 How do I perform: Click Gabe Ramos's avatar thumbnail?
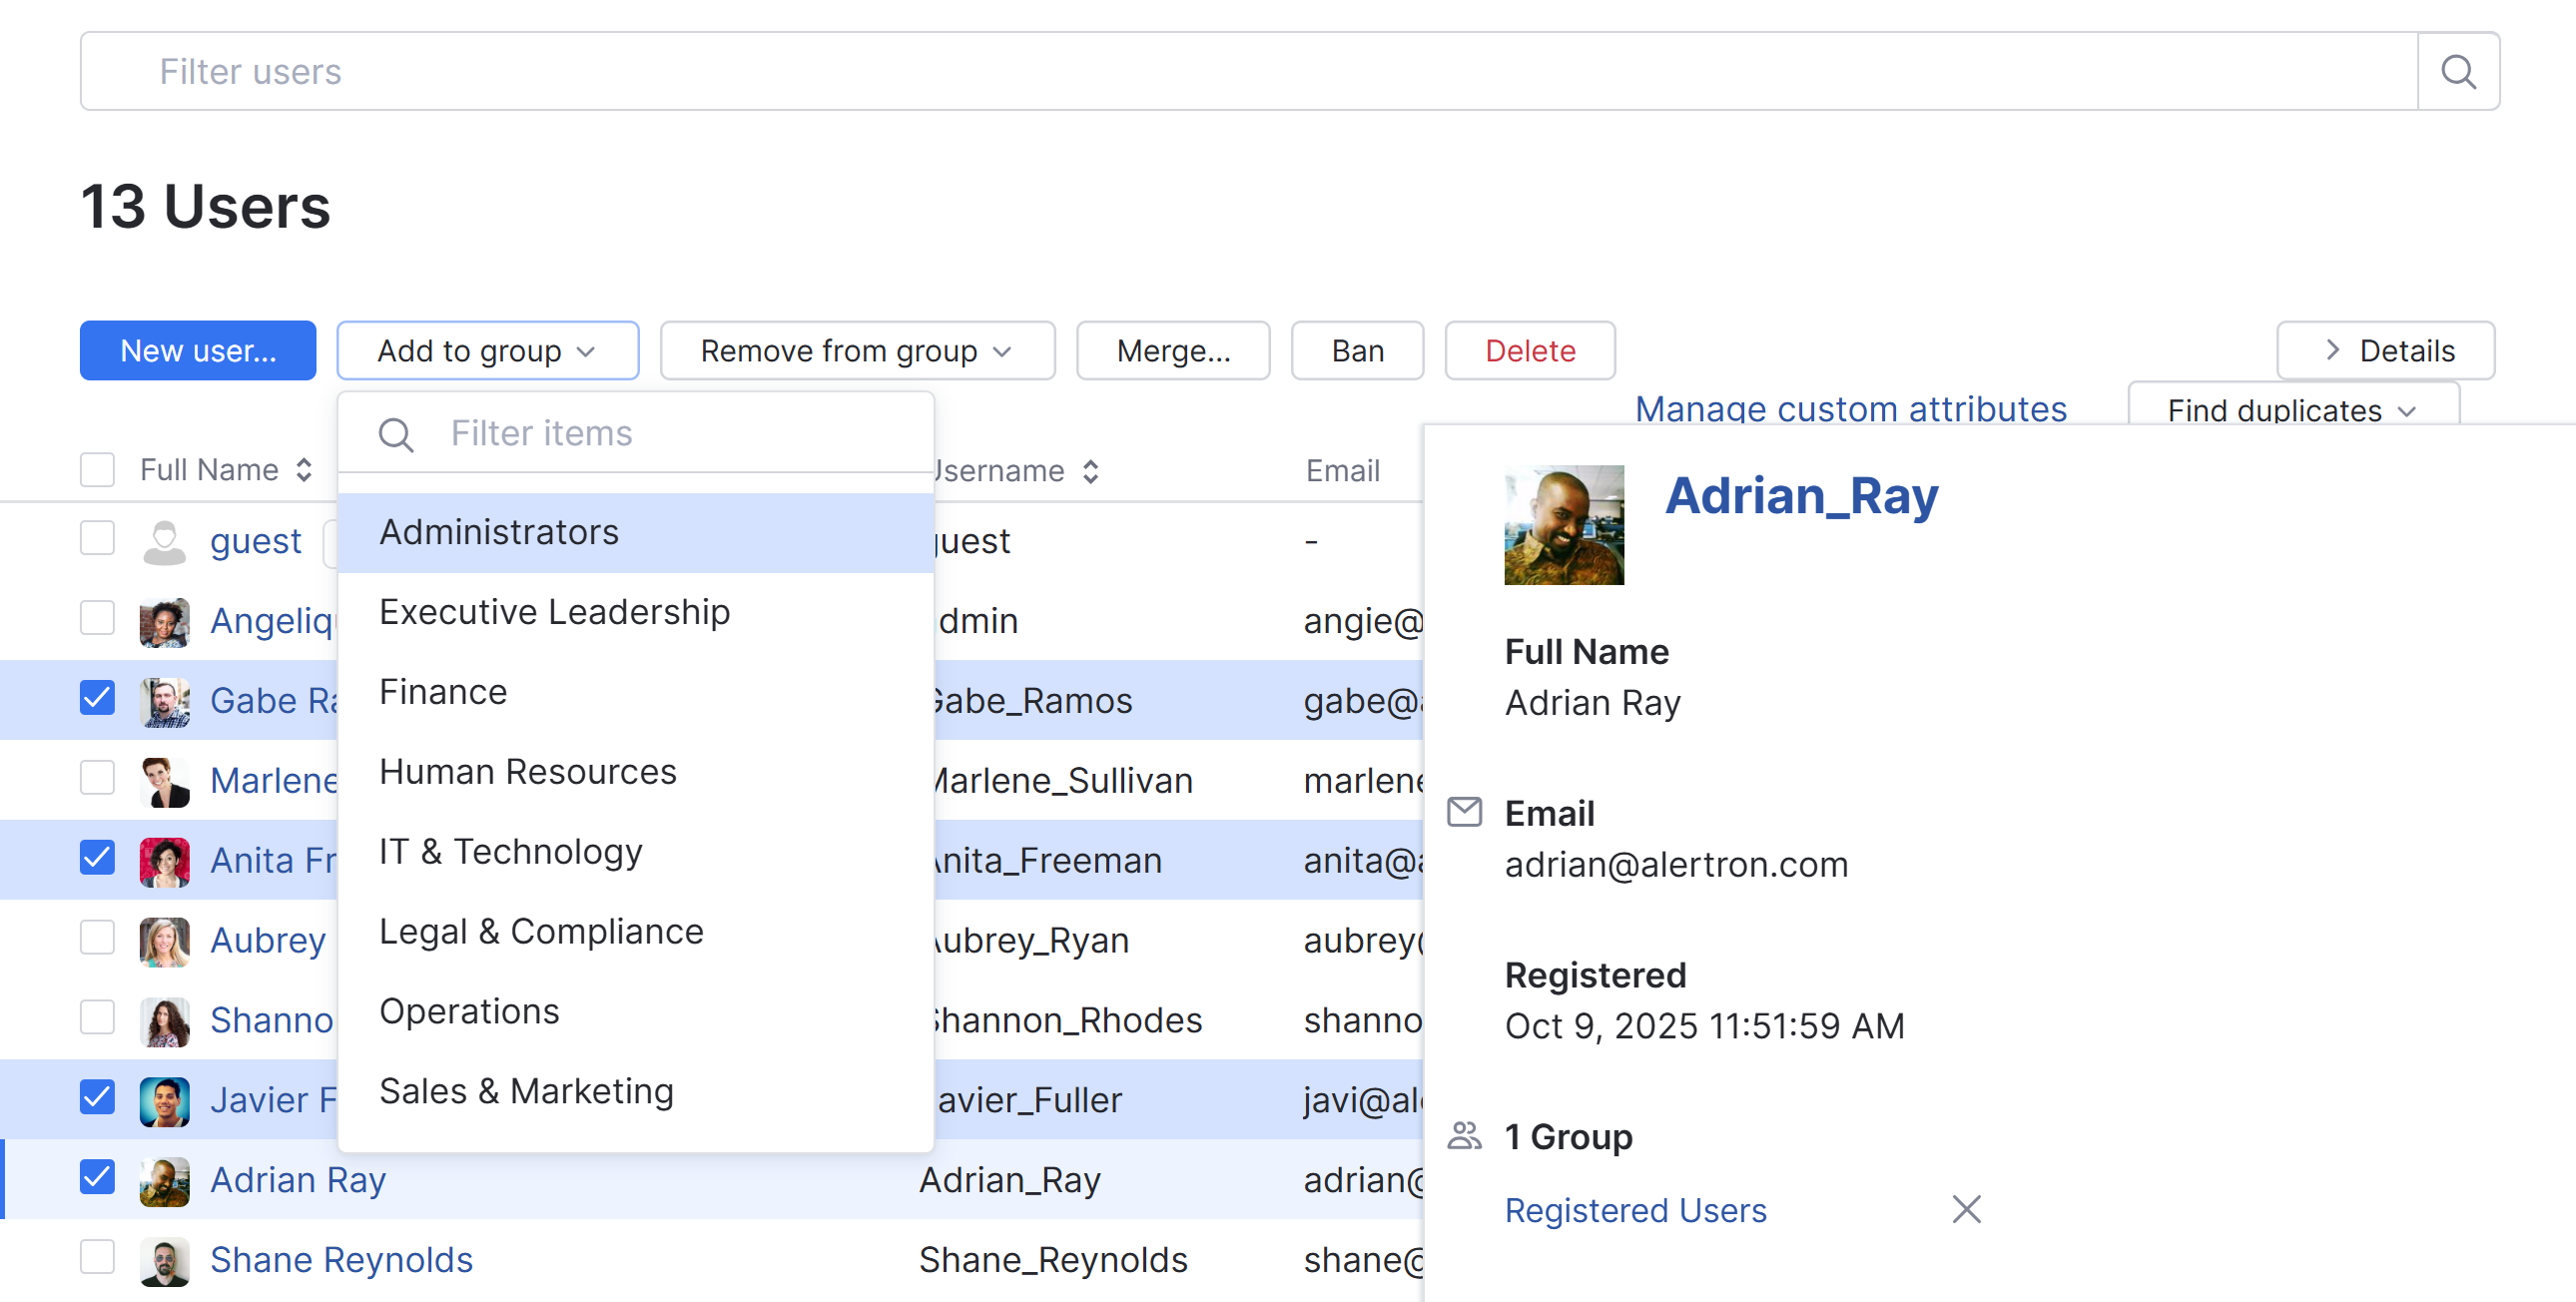(x=164, y=700)
